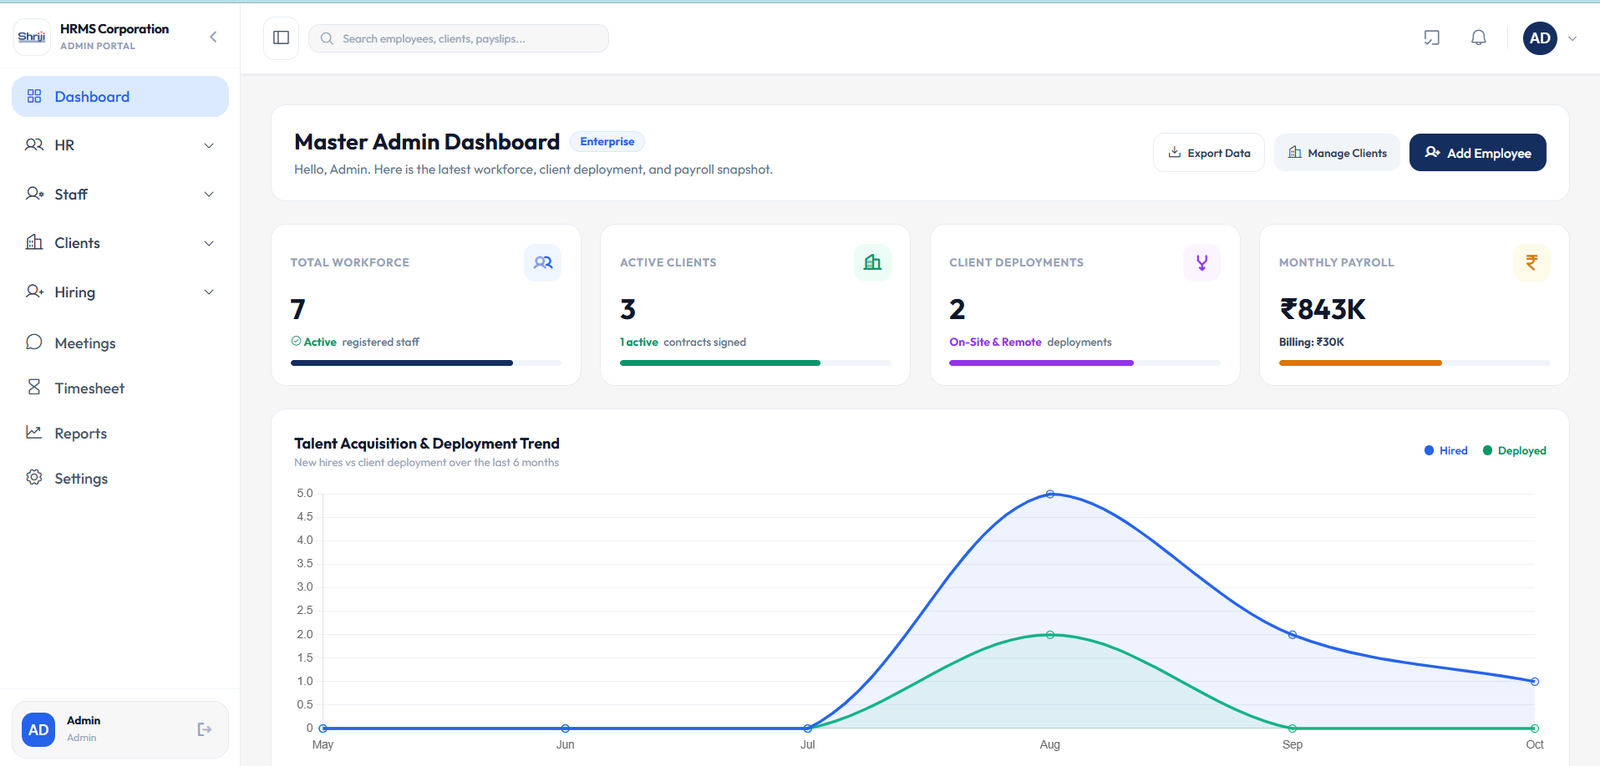Click the Monthly Payroll rupee icon
The width and height of the screenshot is (1600, 766).
click(1532, 263)
